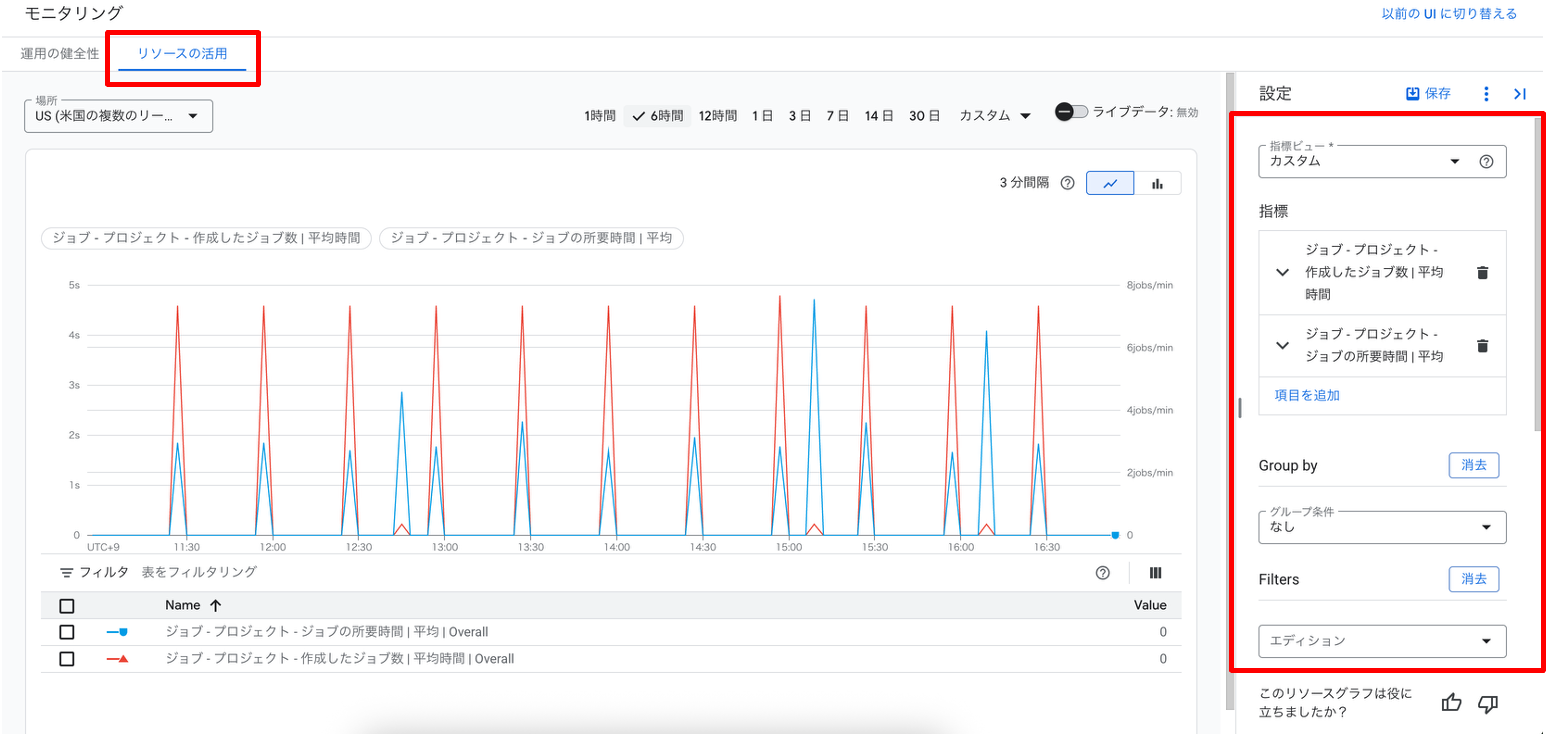Check the ジョブの所要時間 row checkbox
The width and height of the screenshot is (1554, 734).
click(x=67, y=632)
